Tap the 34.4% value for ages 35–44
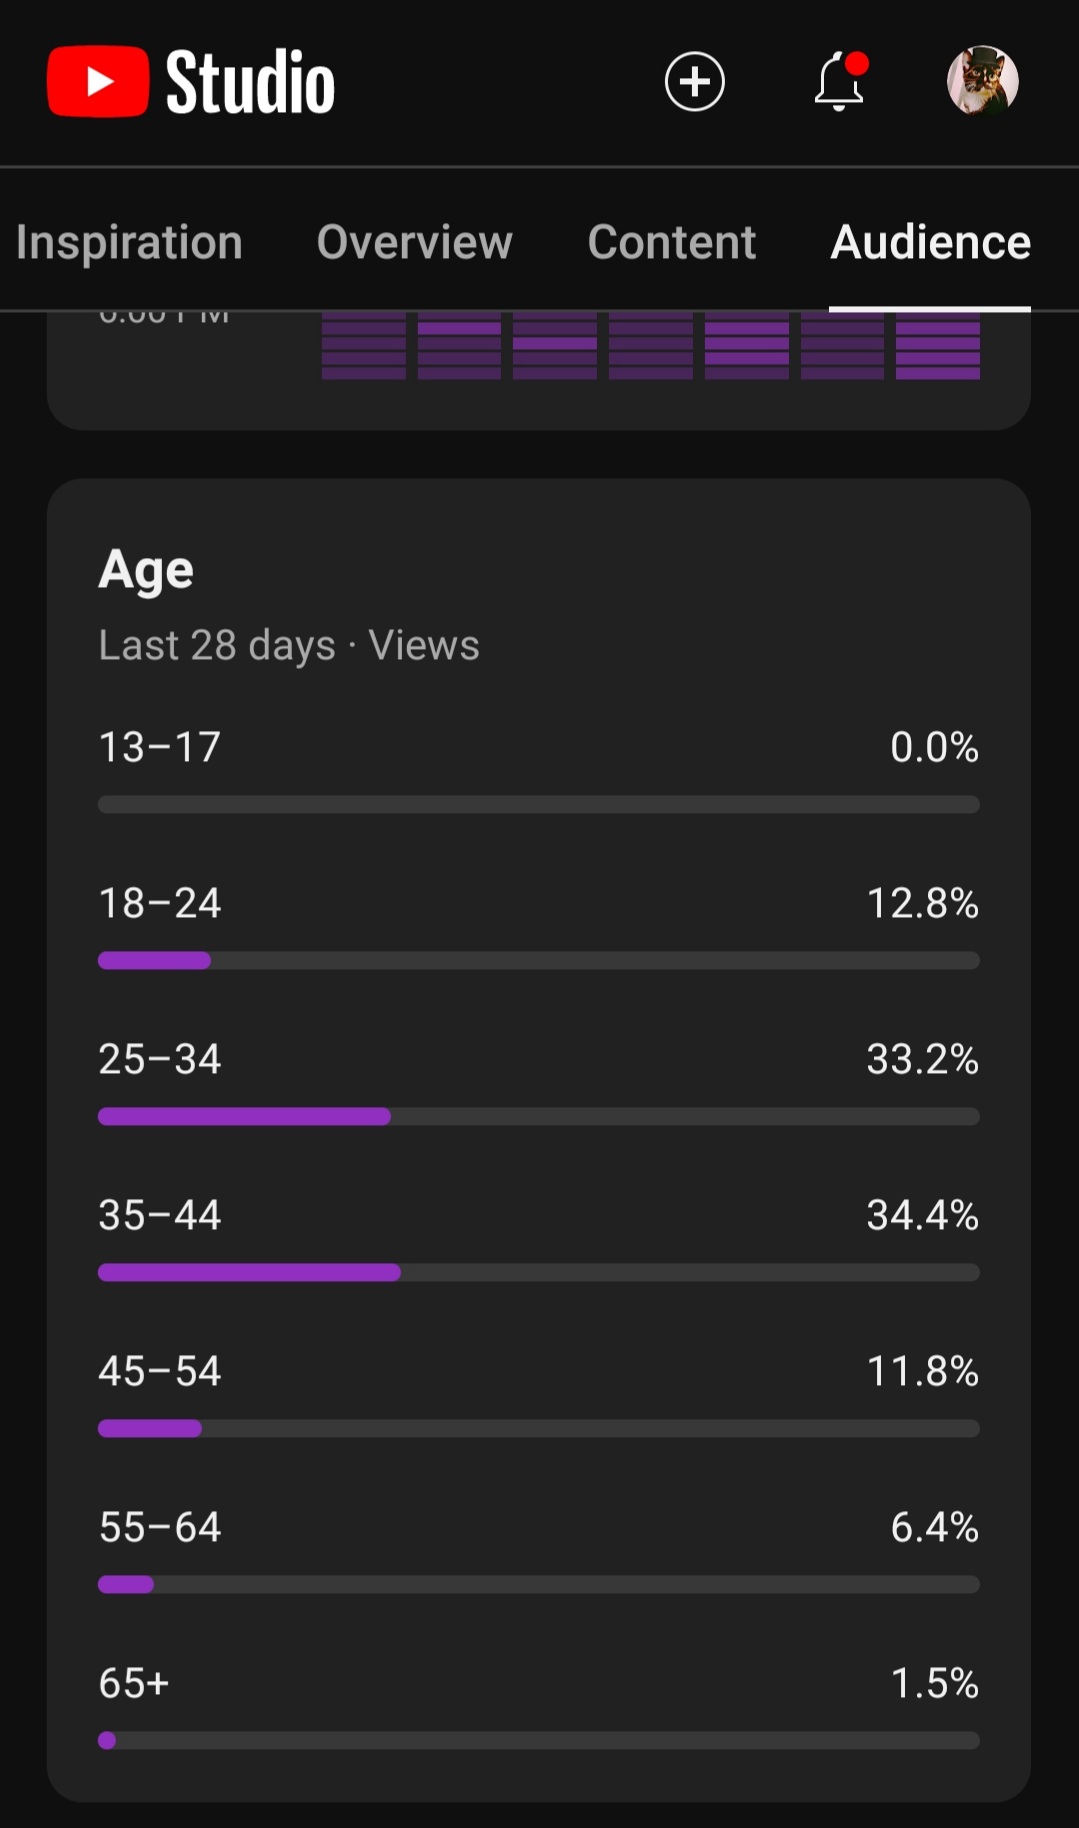 [922, 1215]
